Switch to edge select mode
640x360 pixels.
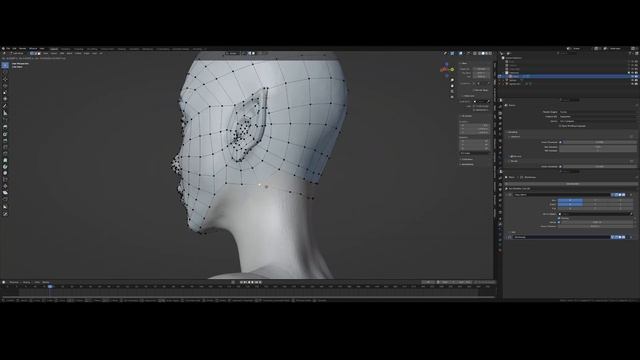coord(36,53)
